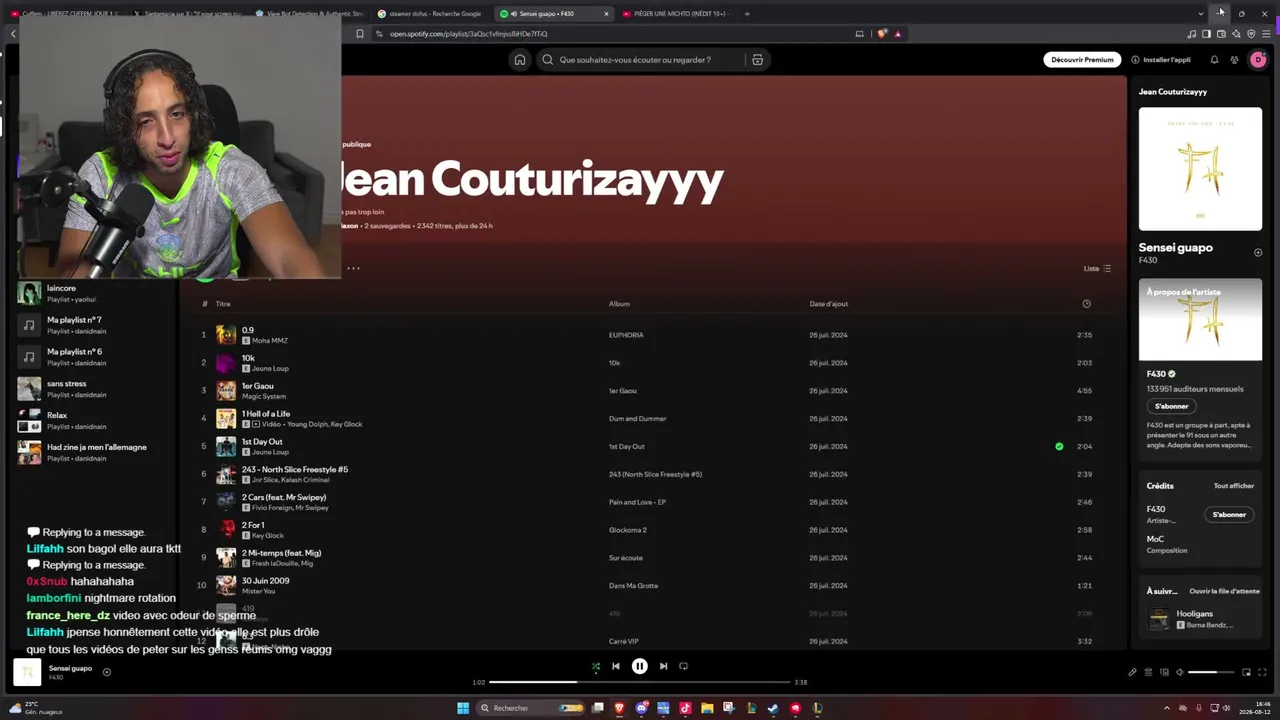Image resolution: width=1280 pixels, height=720 pixels.
Task: Open the EUPHORIA album link
Action: tap(626, 335)
